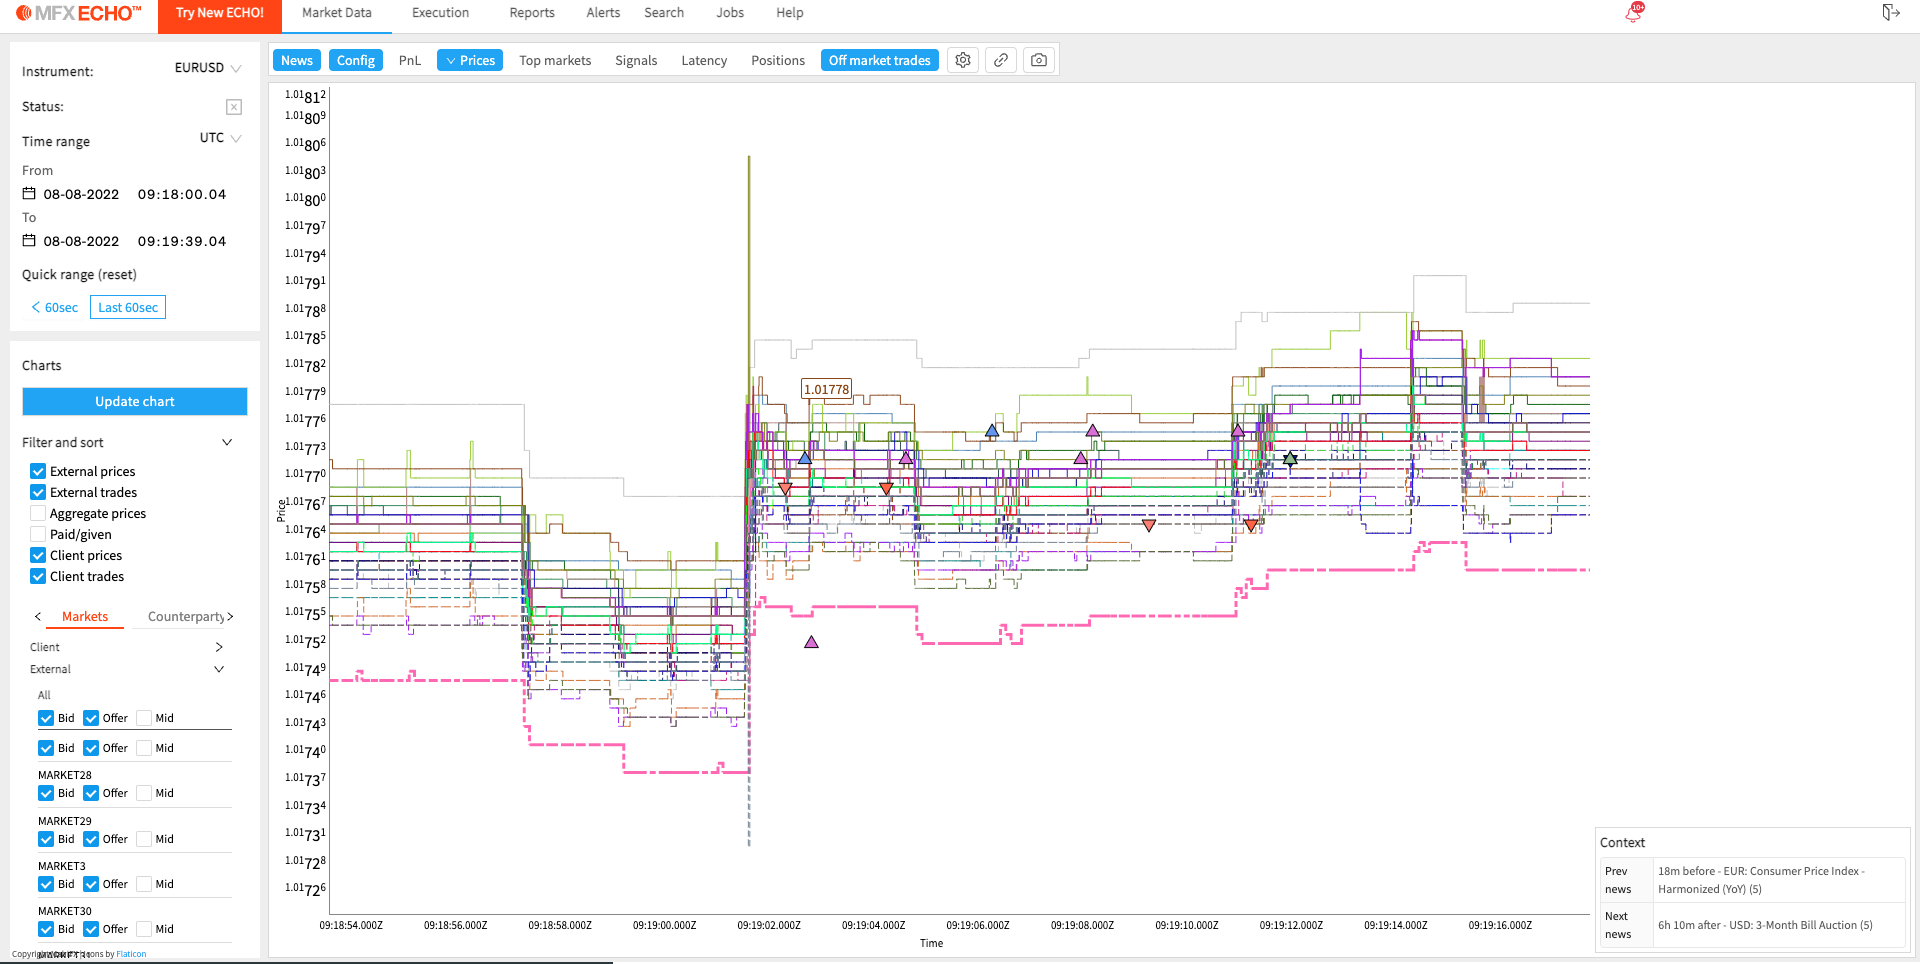Edit the To time 09:19:39.04 field
The height and width of the screenshot is (964, 1920).
coord(182,241)
